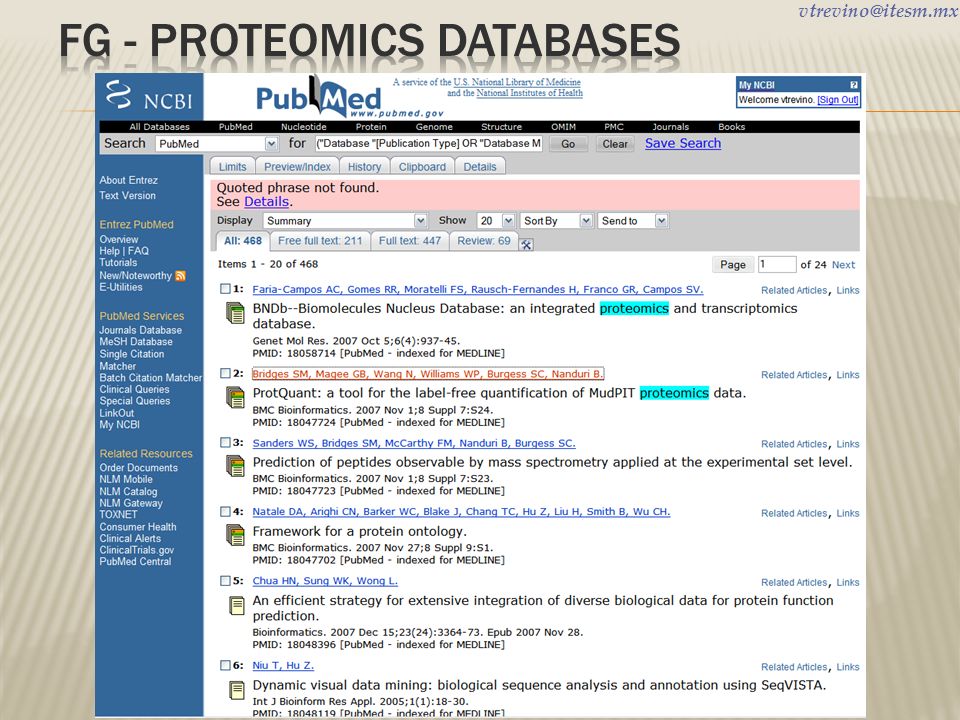Check the box for item 5
This screenshot has width=960, height=720.
(225, 581)
